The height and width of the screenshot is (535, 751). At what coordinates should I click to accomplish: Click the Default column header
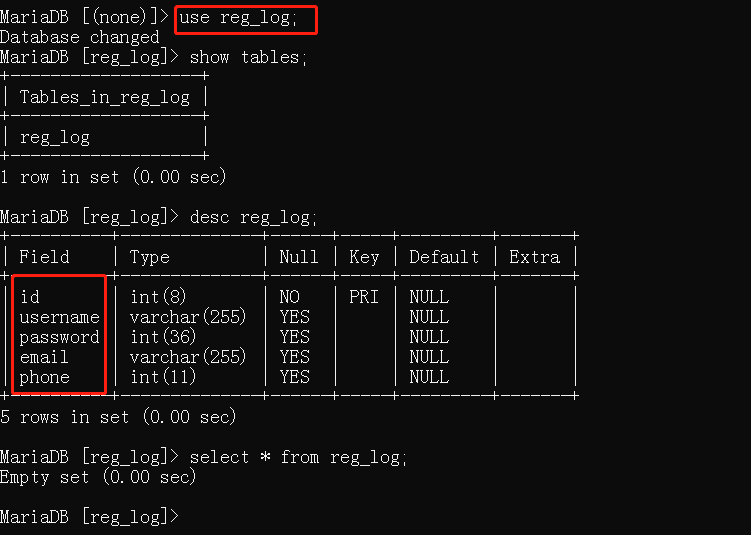444,257
